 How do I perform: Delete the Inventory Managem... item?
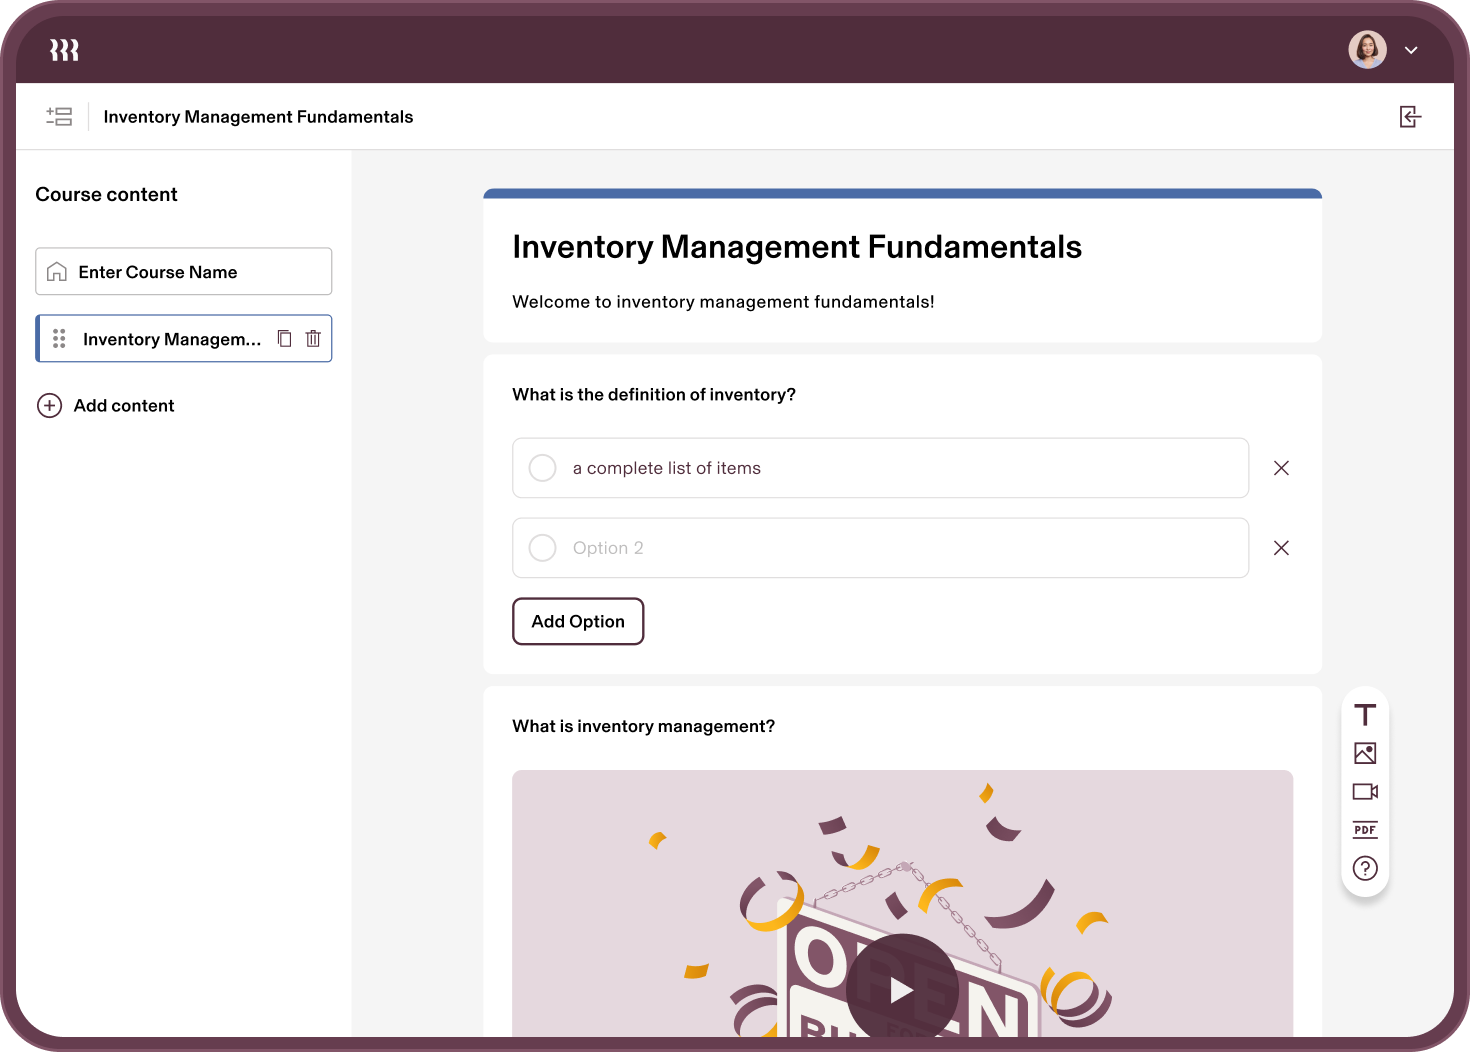tap(313, 339)
